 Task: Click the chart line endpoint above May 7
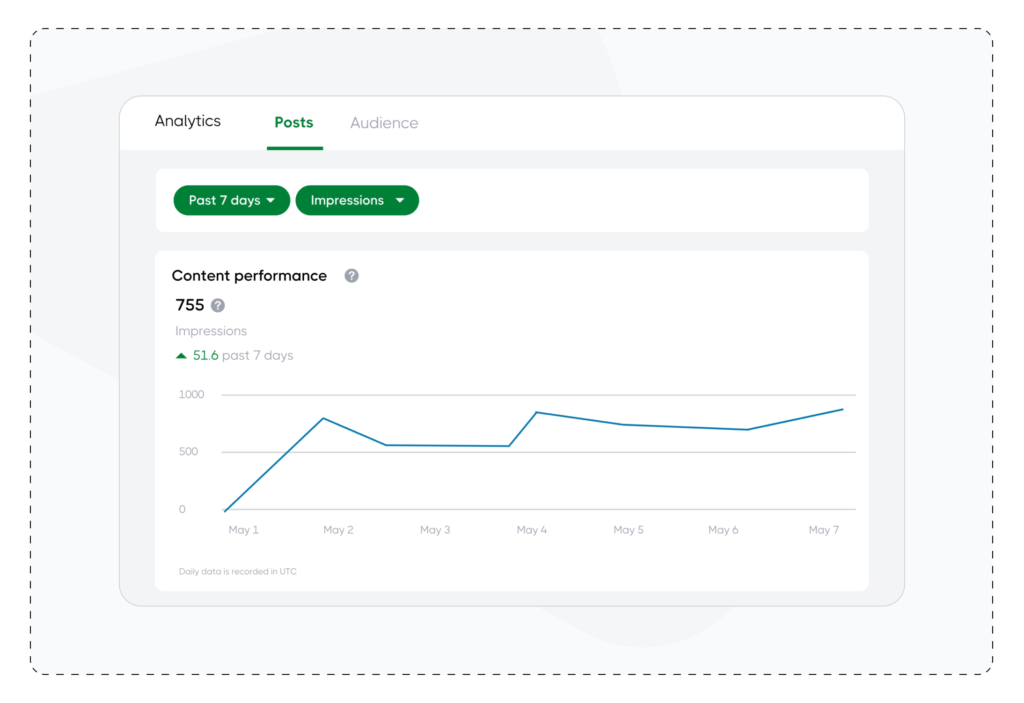[842, 410]
